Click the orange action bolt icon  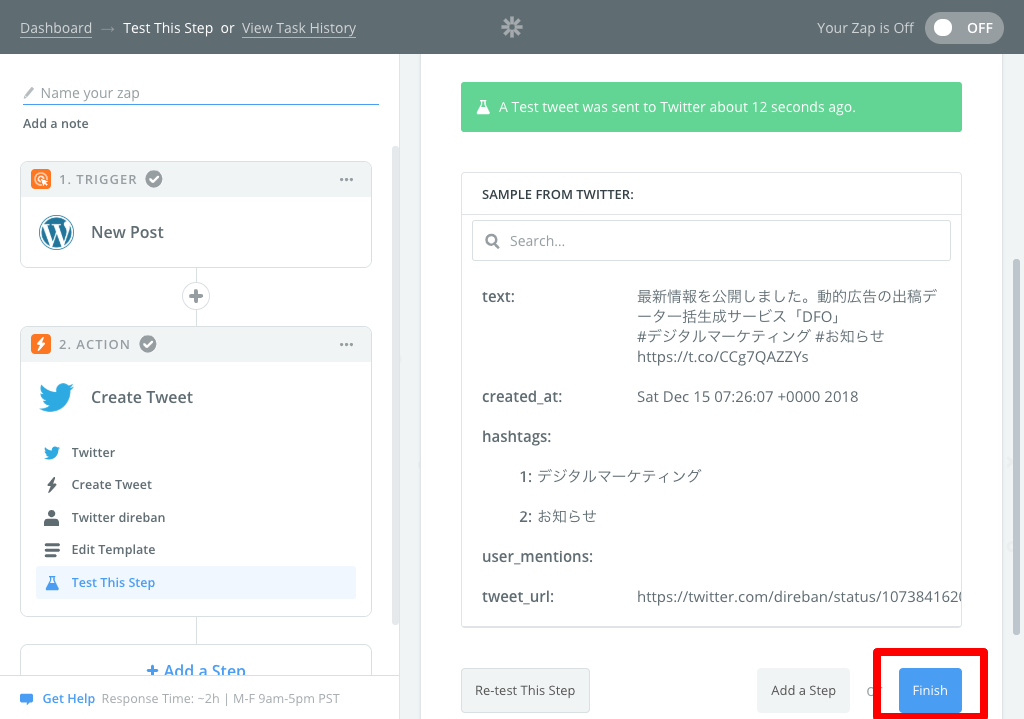(x=41, y=344)
